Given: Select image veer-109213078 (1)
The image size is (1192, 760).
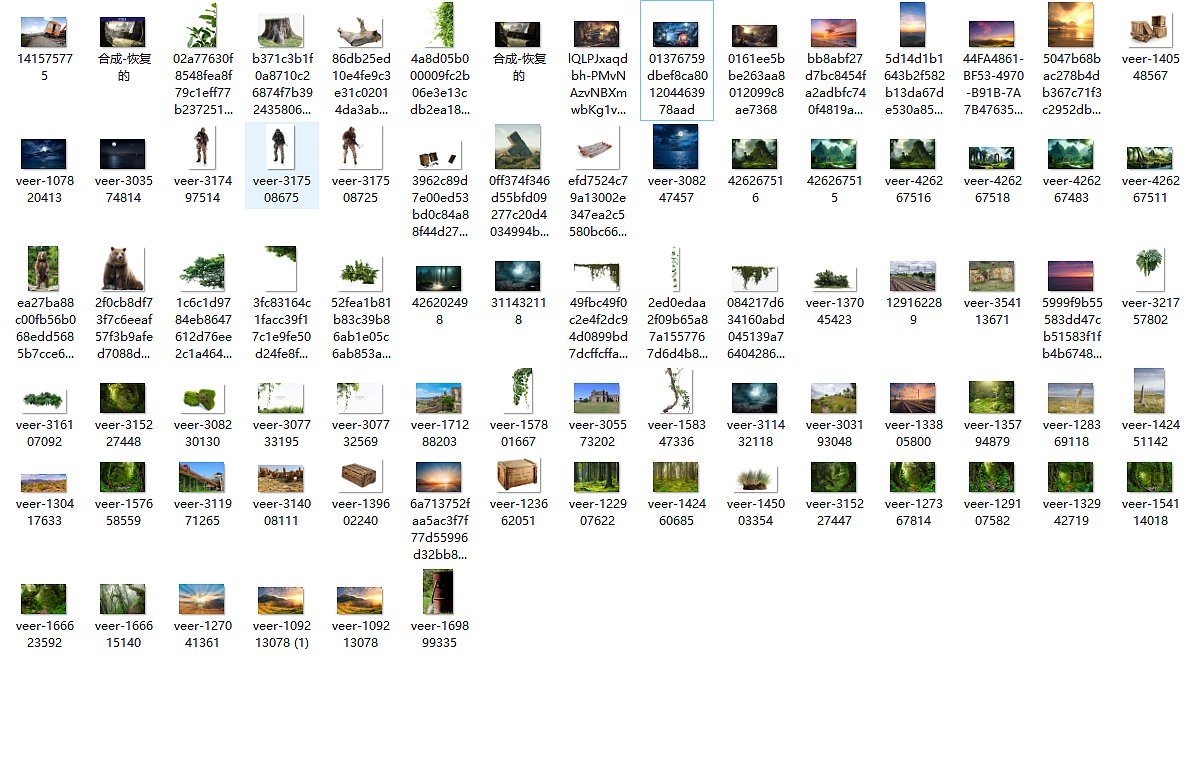Looking at the screenshot, I should click(281, 601).
